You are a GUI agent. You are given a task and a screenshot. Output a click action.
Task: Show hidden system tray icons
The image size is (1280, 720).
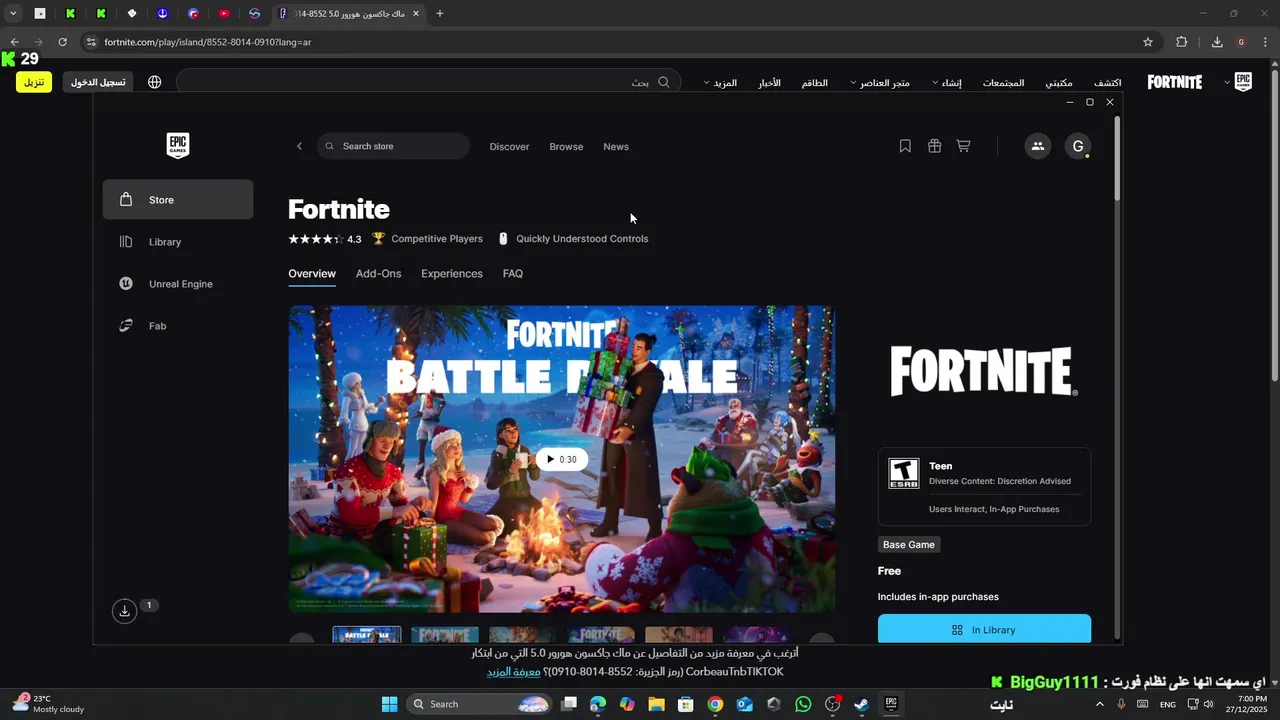point(1100,704)
